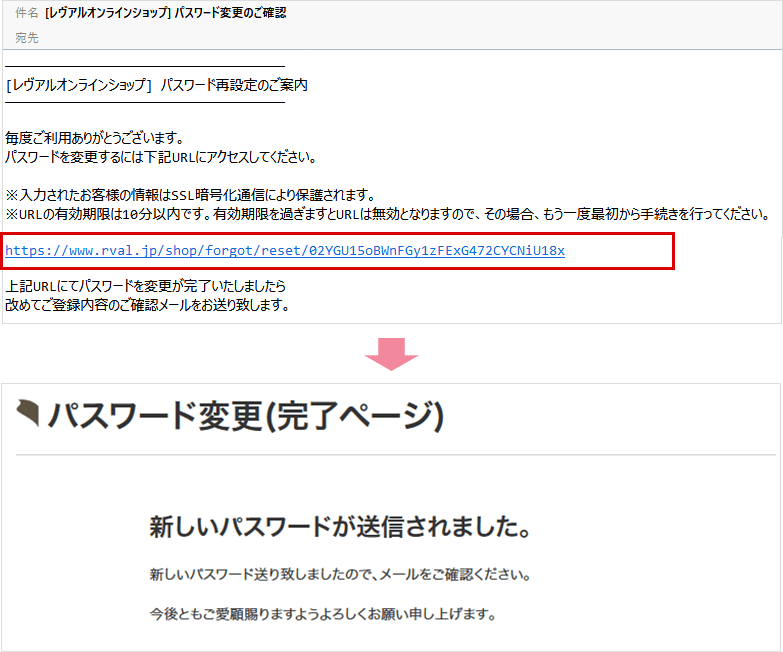Screen dimensions: 783x652
Task: Click the メールをご確認ください message
Action: (x=340, y=574)
